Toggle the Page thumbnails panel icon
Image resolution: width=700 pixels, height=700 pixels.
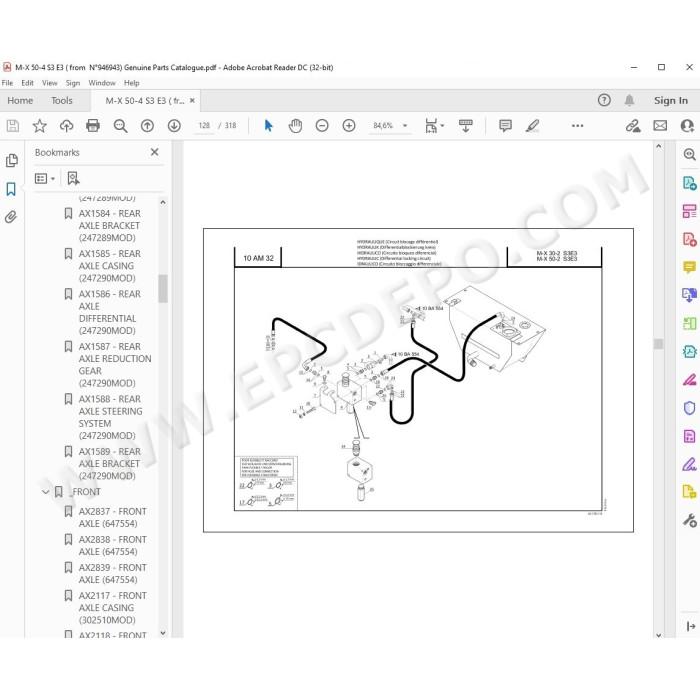[x=12, y=161]
